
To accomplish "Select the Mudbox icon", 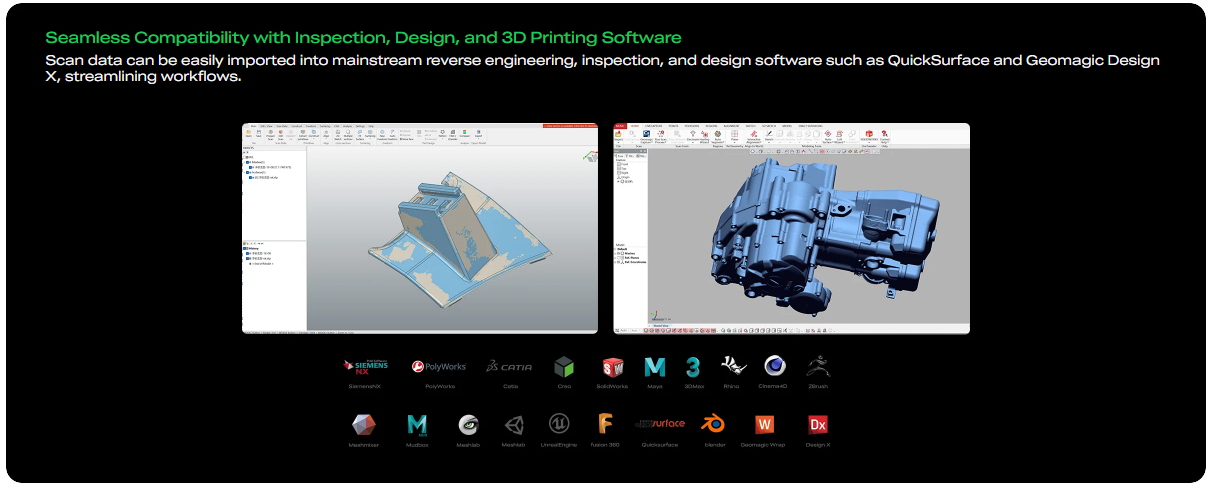I will [417, 425].
